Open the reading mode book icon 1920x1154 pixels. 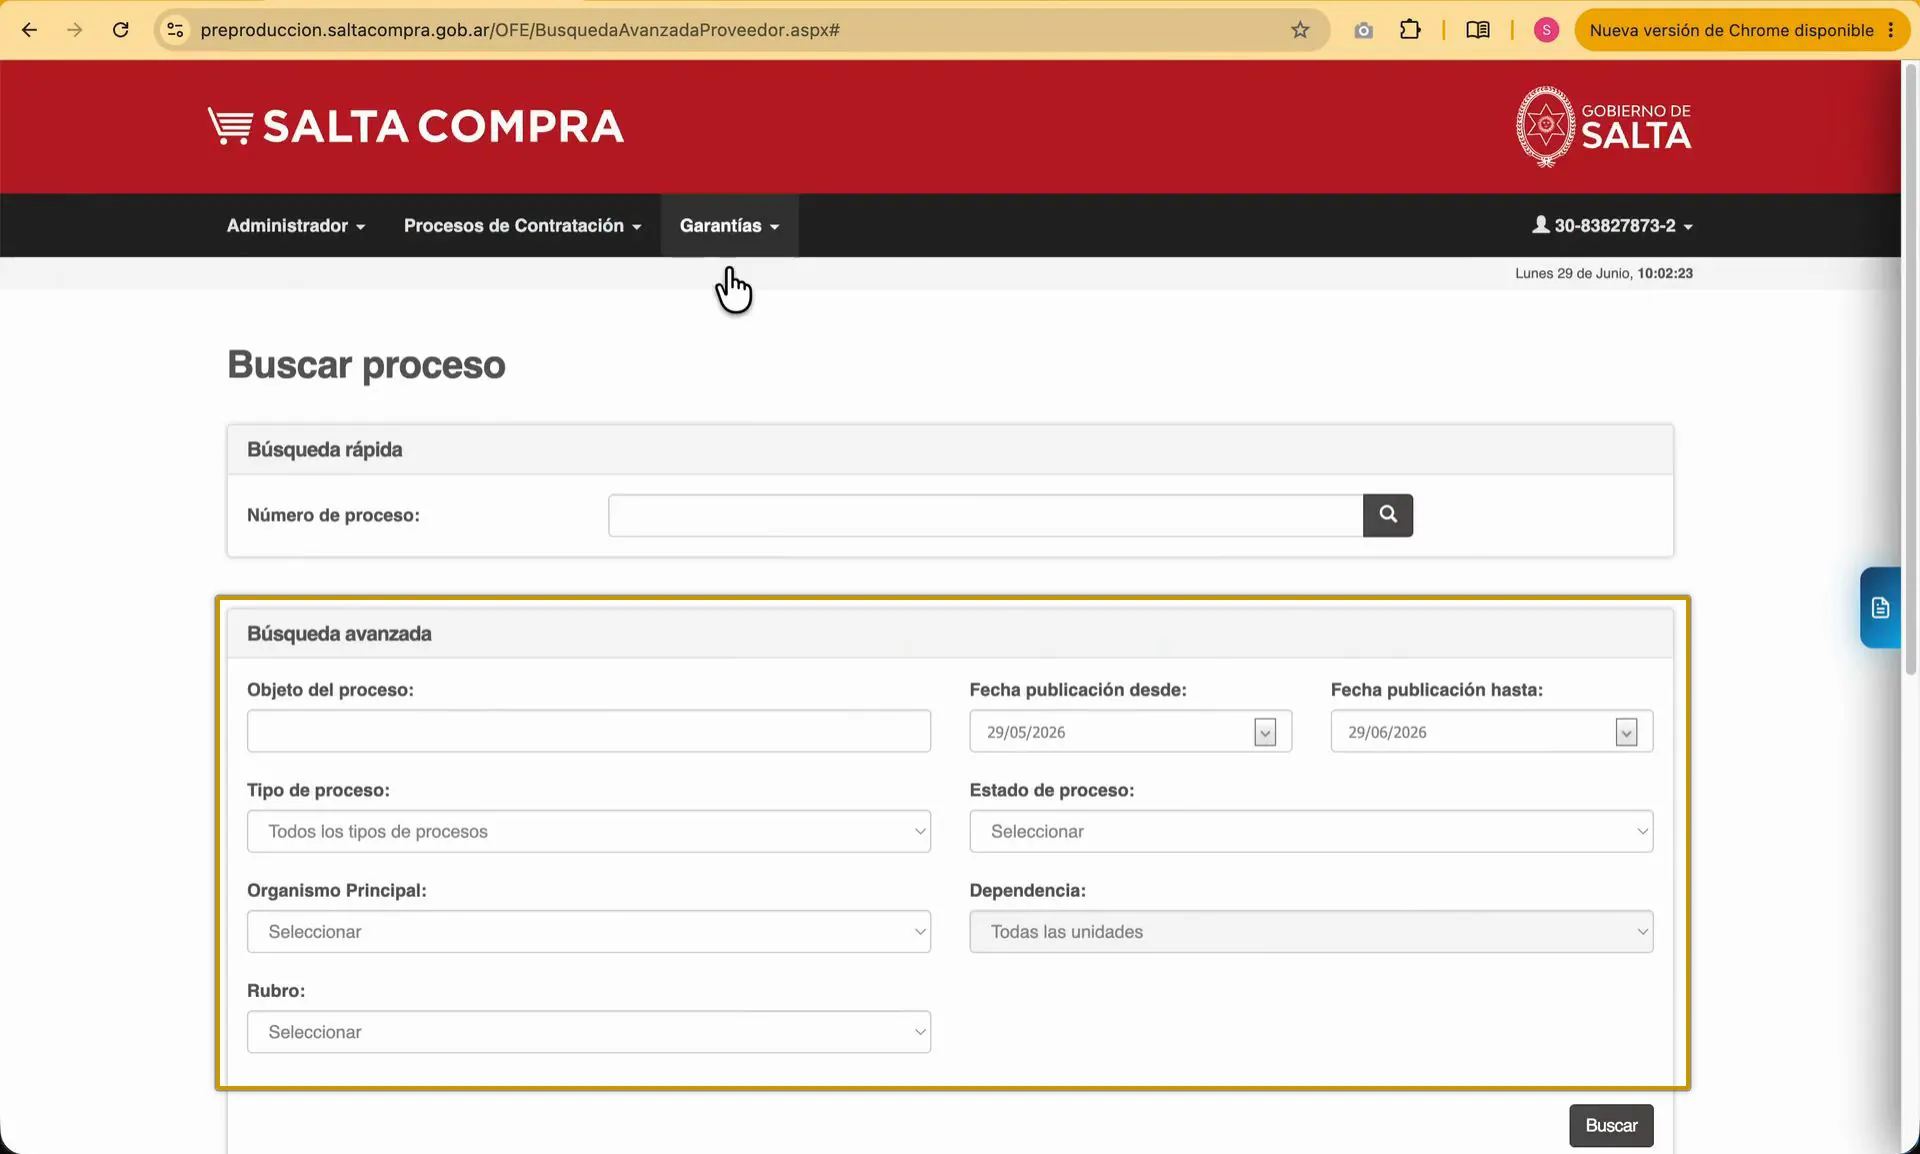[1478, 30]
